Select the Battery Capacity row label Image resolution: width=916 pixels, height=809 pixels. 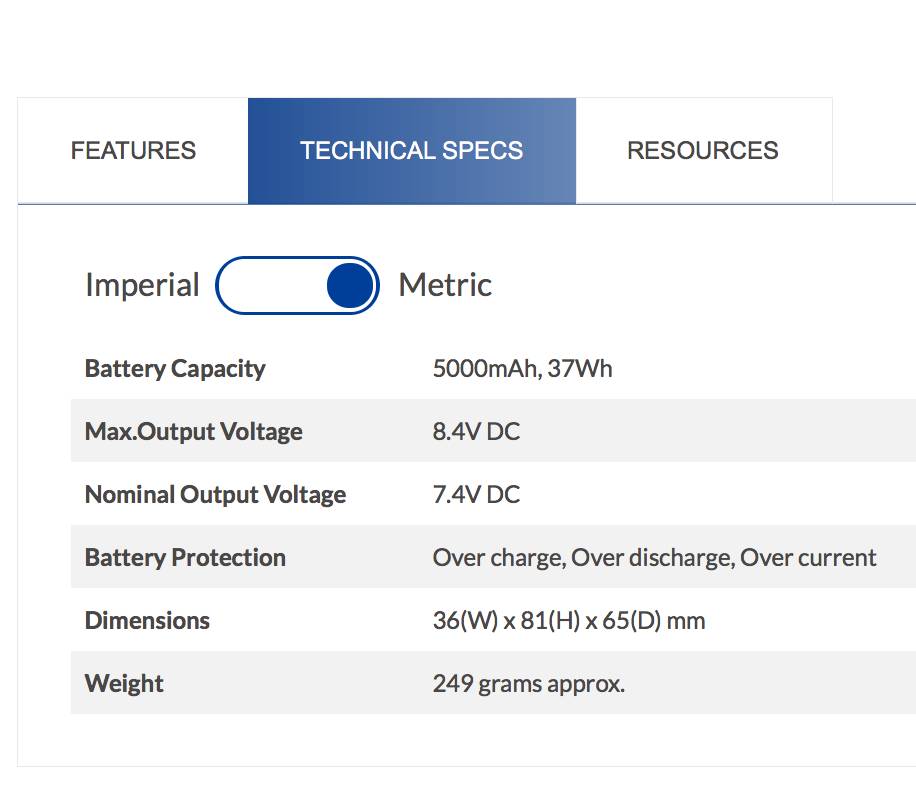[175, 369]
